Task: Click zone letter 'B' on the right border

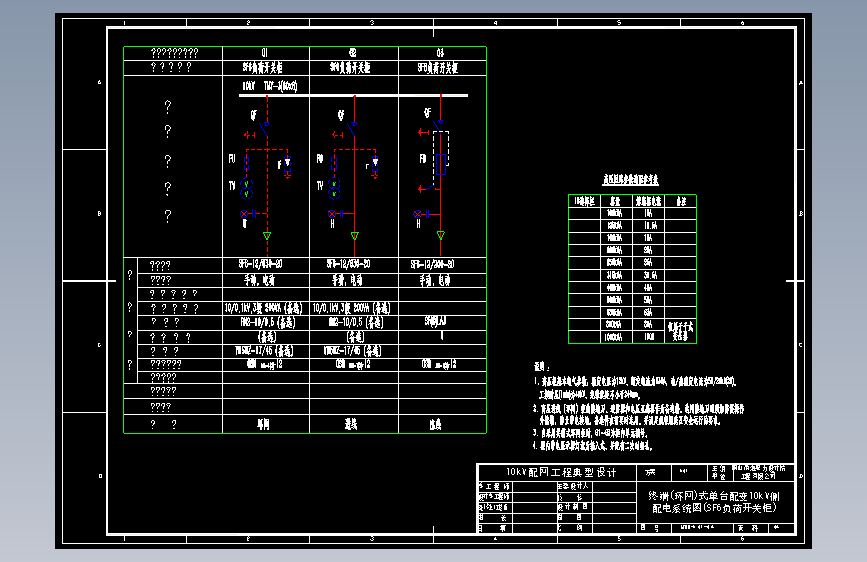Action: (x=801, y=214)
